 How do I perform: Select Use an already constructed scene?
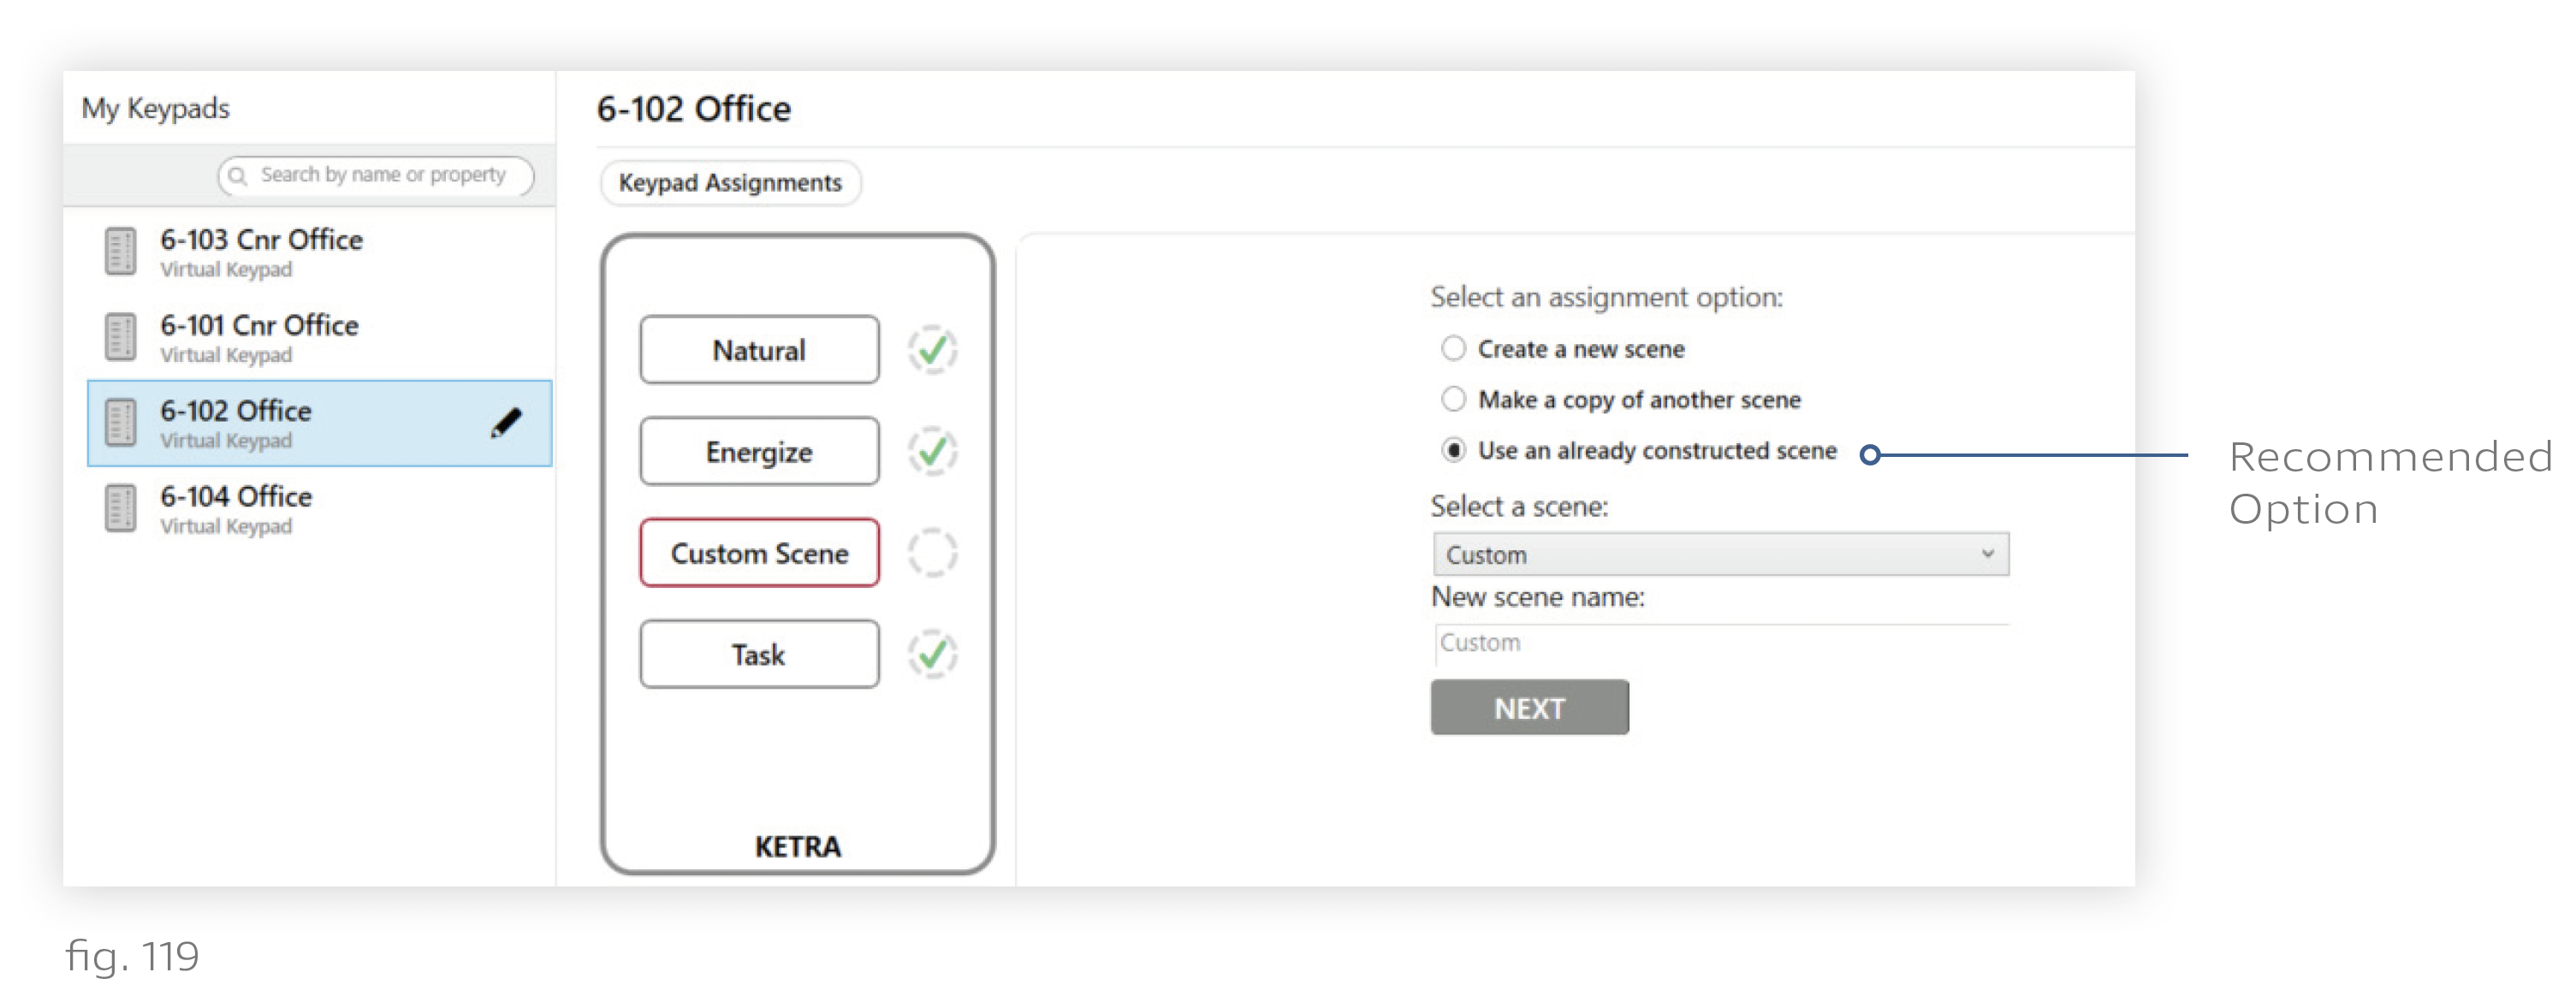pos(1453,450)
